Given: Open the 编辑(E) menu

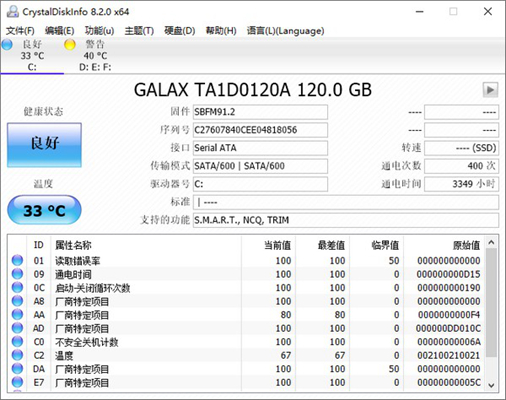Looking at the screenshot, I should [60, 31].
